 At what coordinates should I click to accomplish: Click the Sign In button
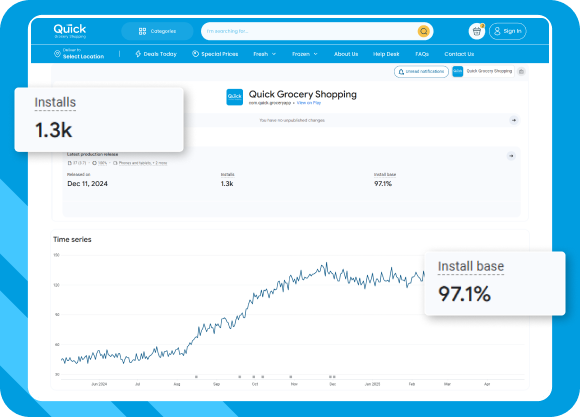508,31
